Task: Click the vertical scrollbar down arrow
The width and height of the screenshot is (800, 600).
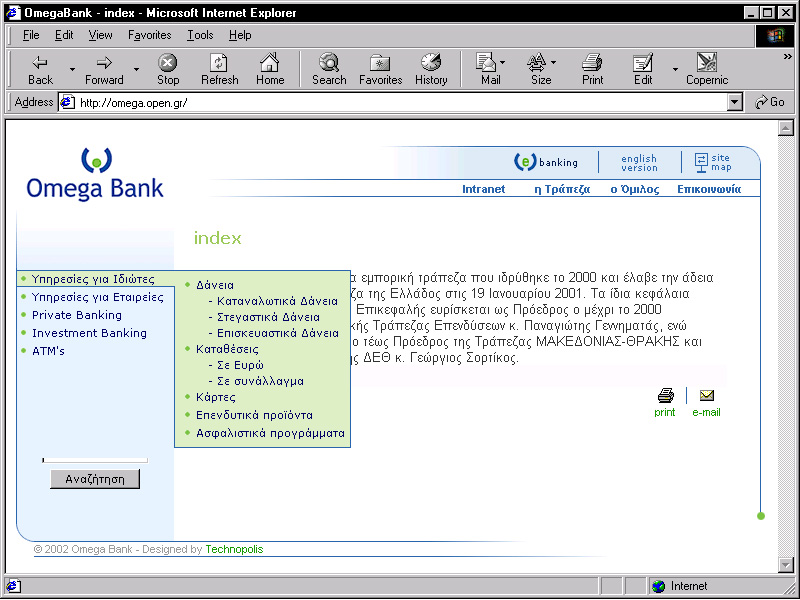Action: pyautogui.click(x=786, y=564)
